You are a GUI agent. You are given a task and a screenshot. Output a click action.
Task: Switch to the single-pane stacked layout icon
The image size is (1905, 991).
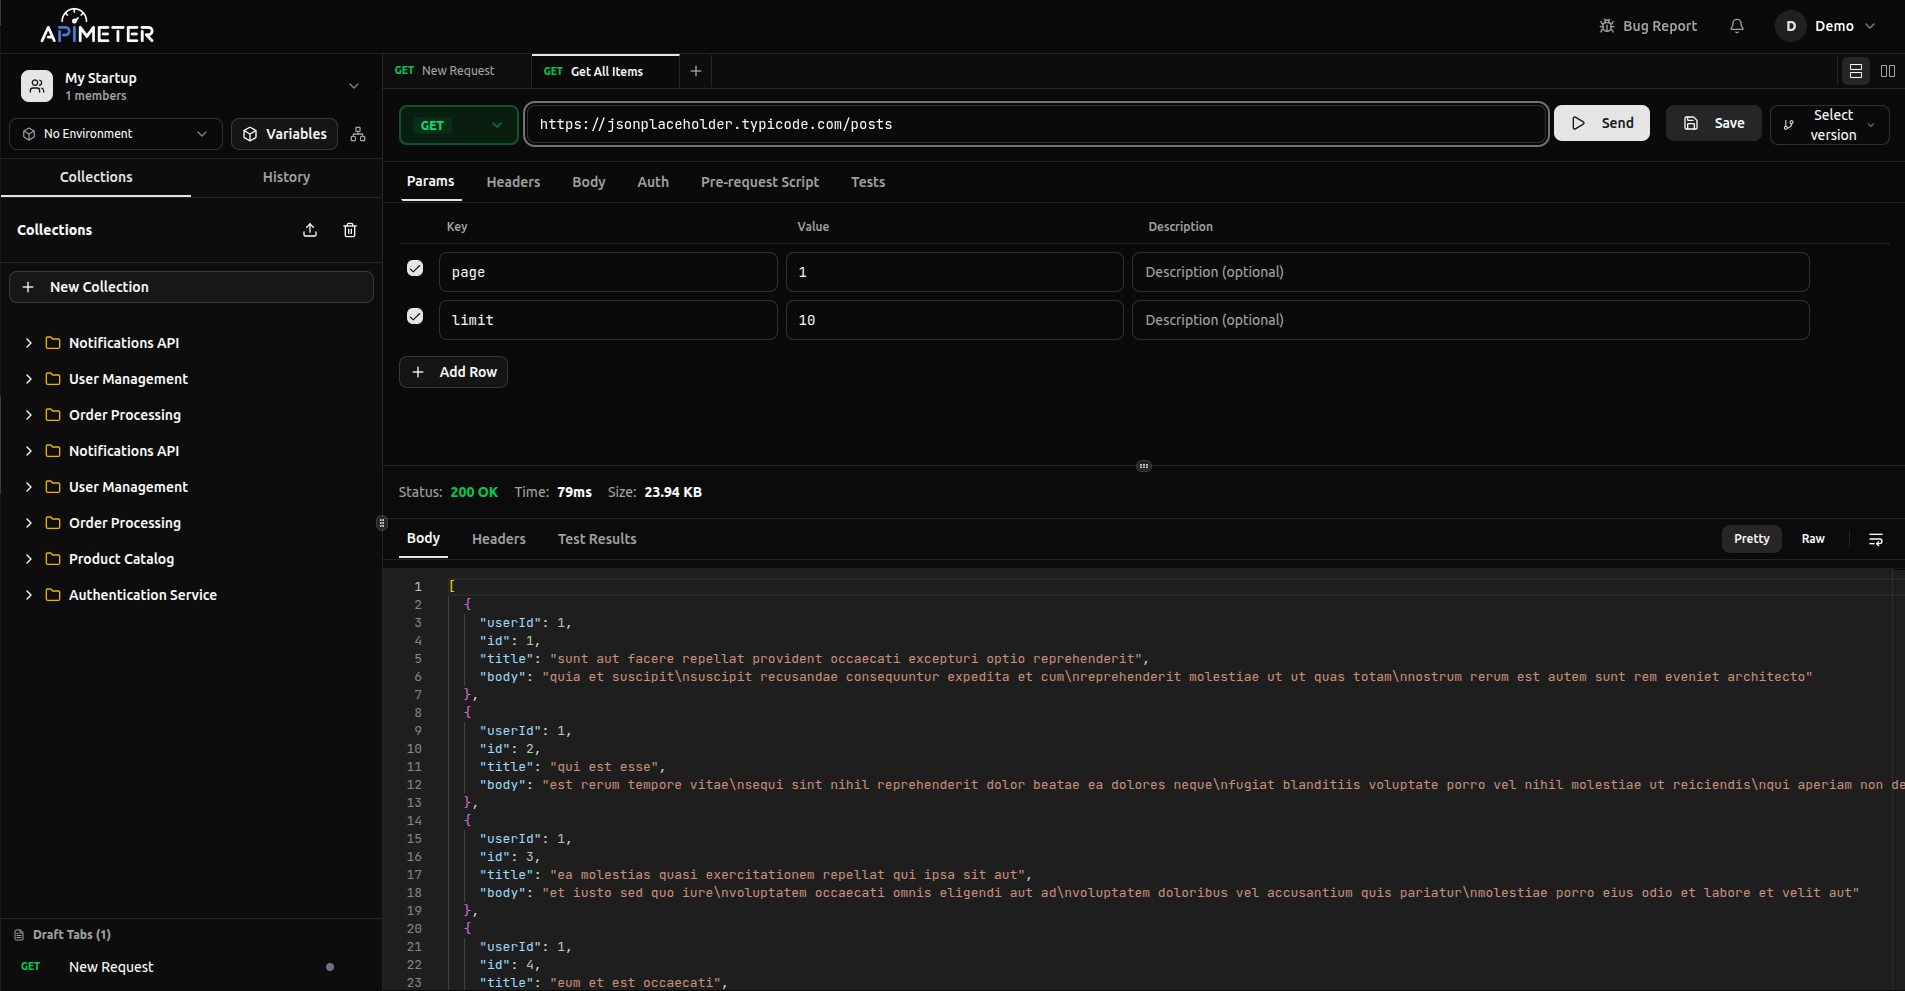[1855, 71]
